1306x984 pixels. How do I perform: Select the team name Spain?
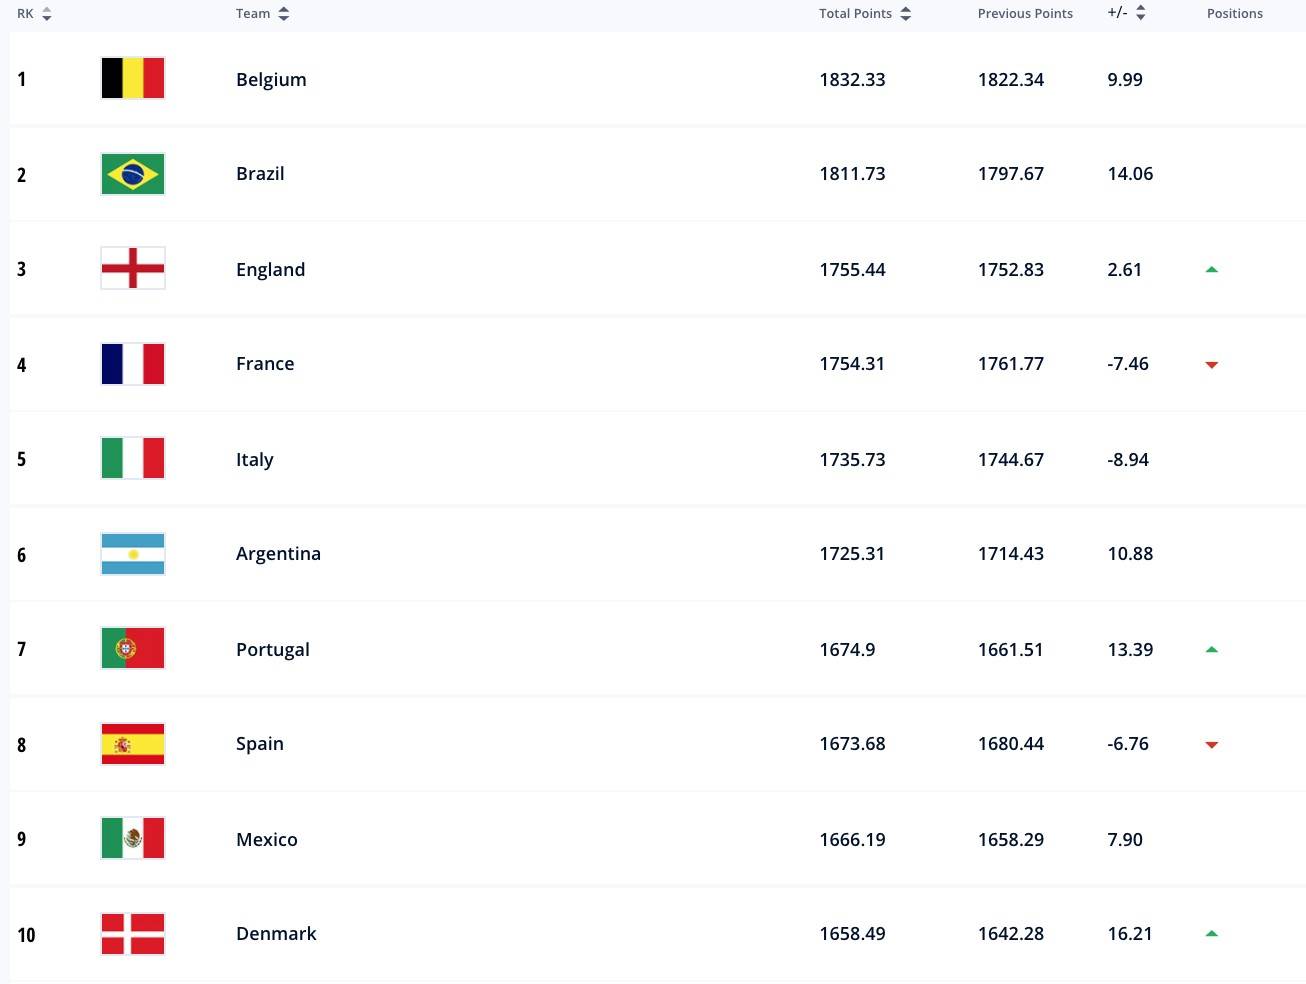(259, 743)
